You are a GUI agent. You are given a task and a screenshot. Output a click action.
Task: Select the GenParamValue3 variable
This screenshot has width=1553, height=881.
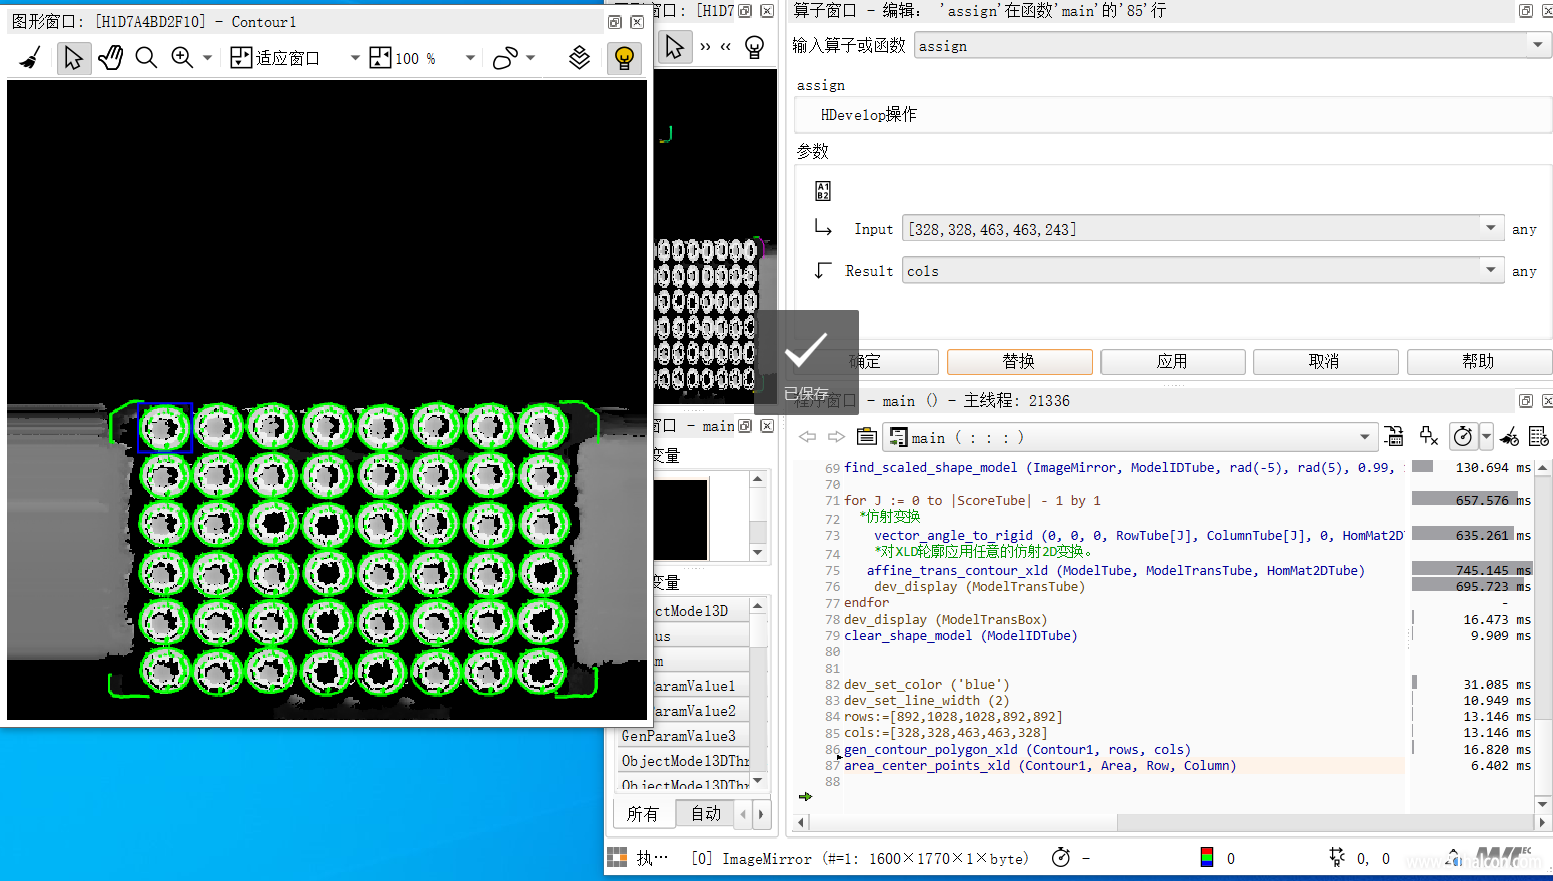coord(681,735)
